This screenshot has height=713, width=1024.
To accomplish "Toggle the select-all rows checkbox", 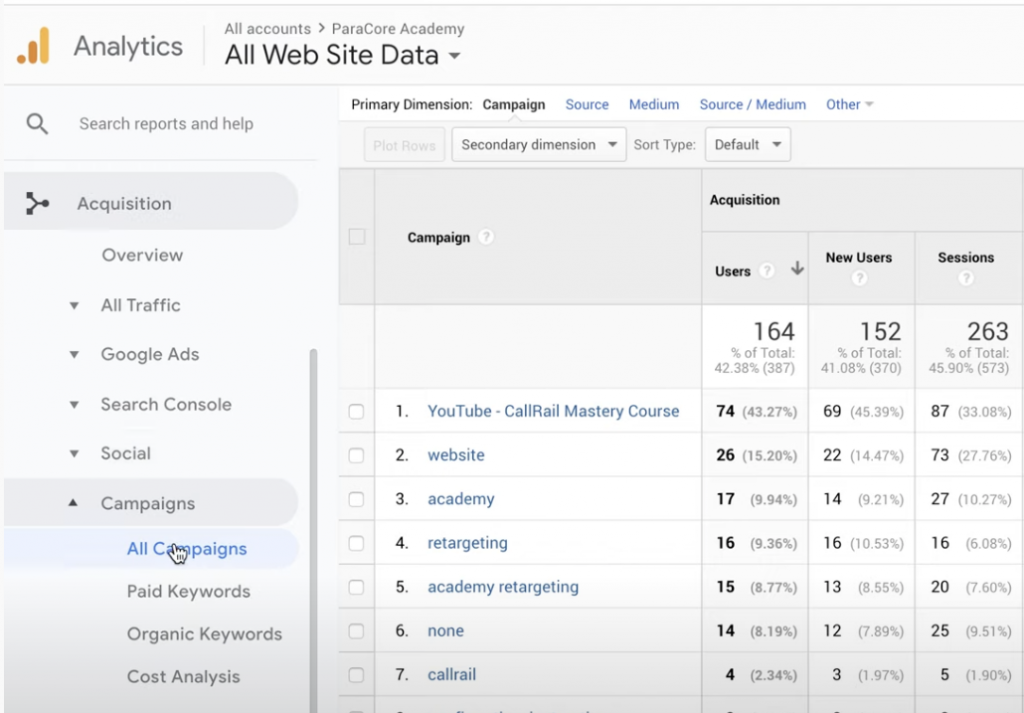I will tap(357, 236).
